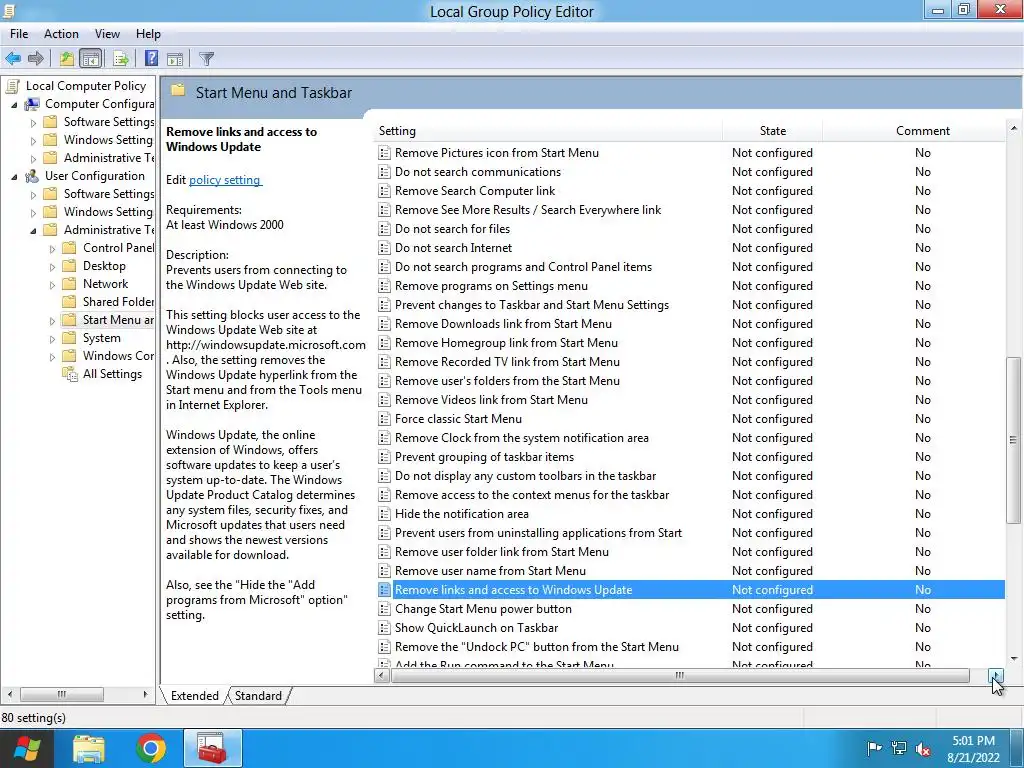The width and height of the screenshot is (1024, 768).
Task: Open the View menu
Action: tap(107, 34)
